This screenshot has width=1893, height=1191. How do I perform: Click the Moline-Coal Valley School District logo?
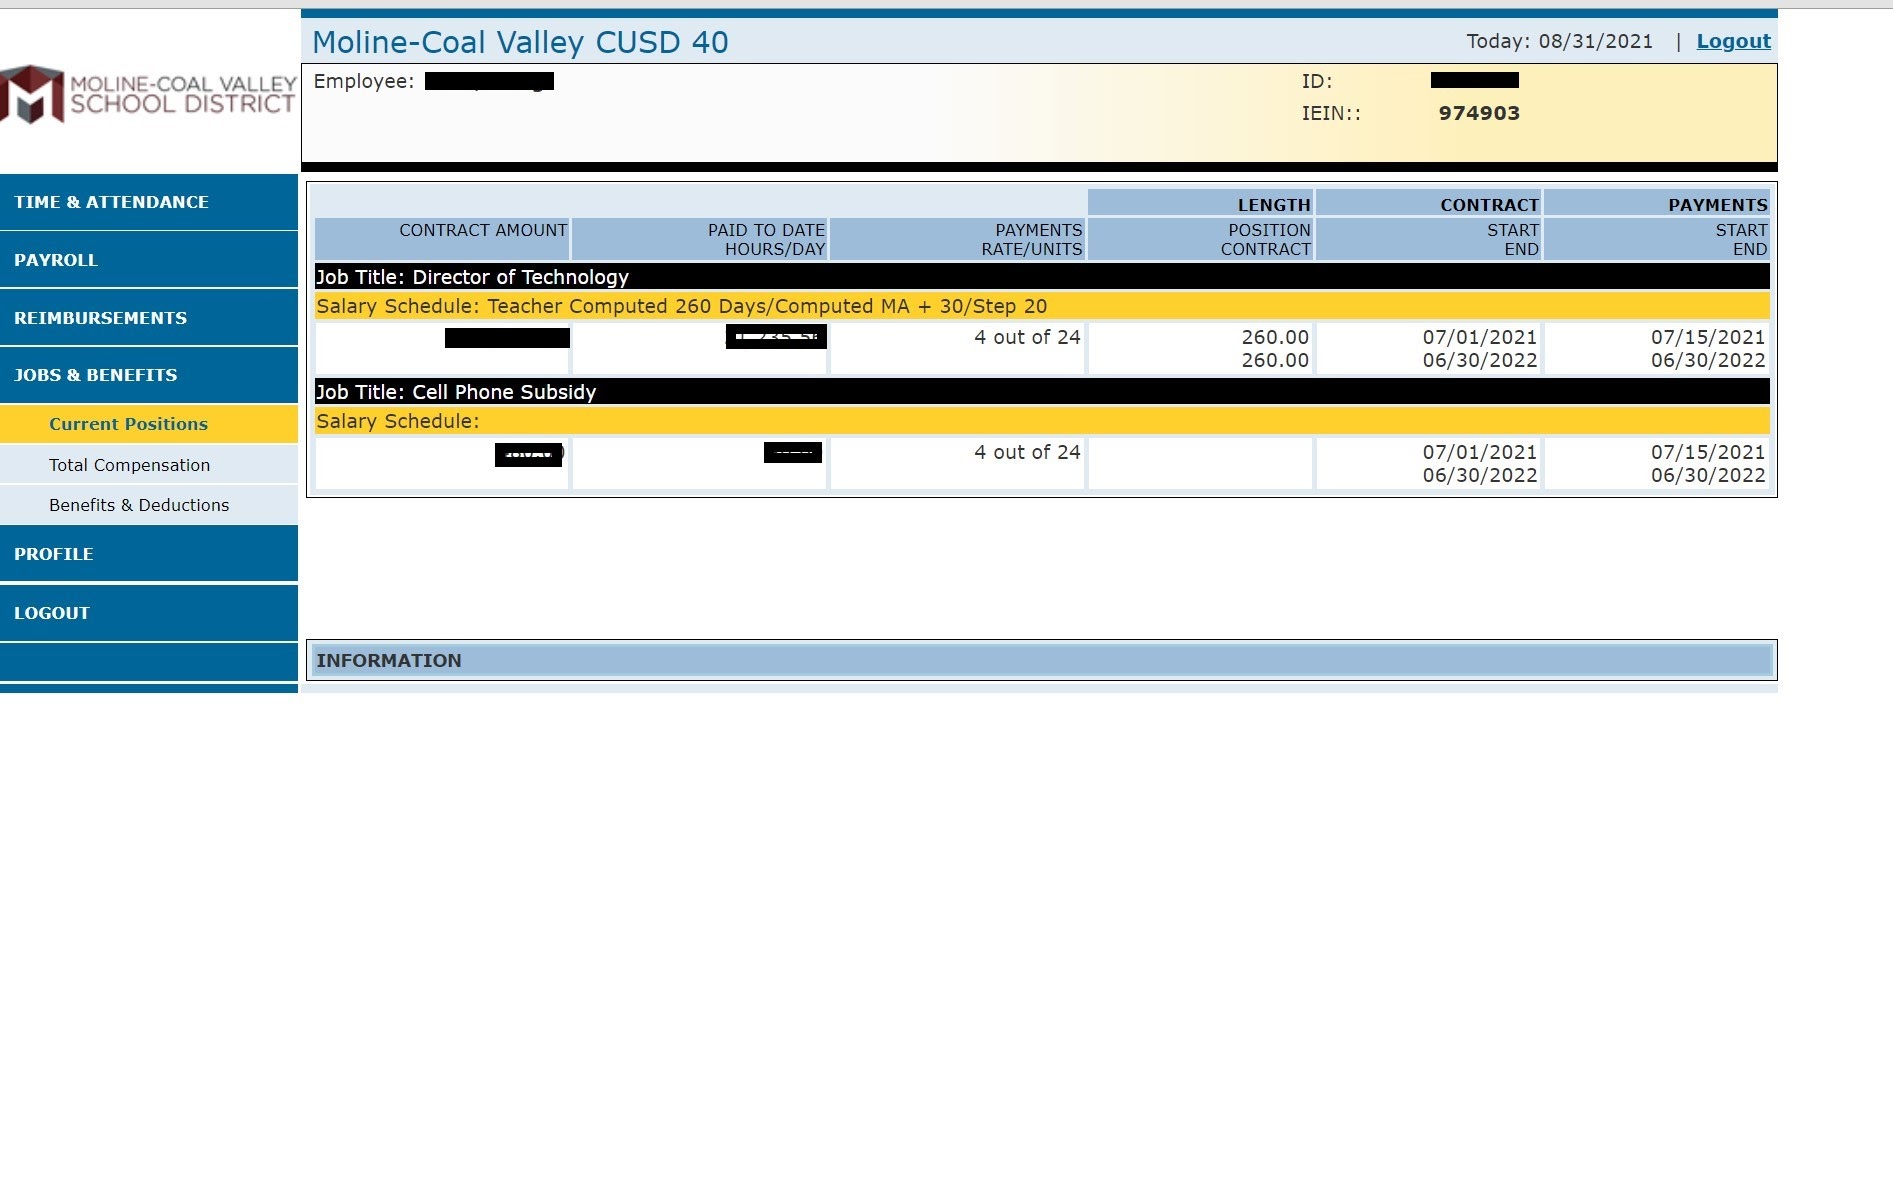(148, 95)
